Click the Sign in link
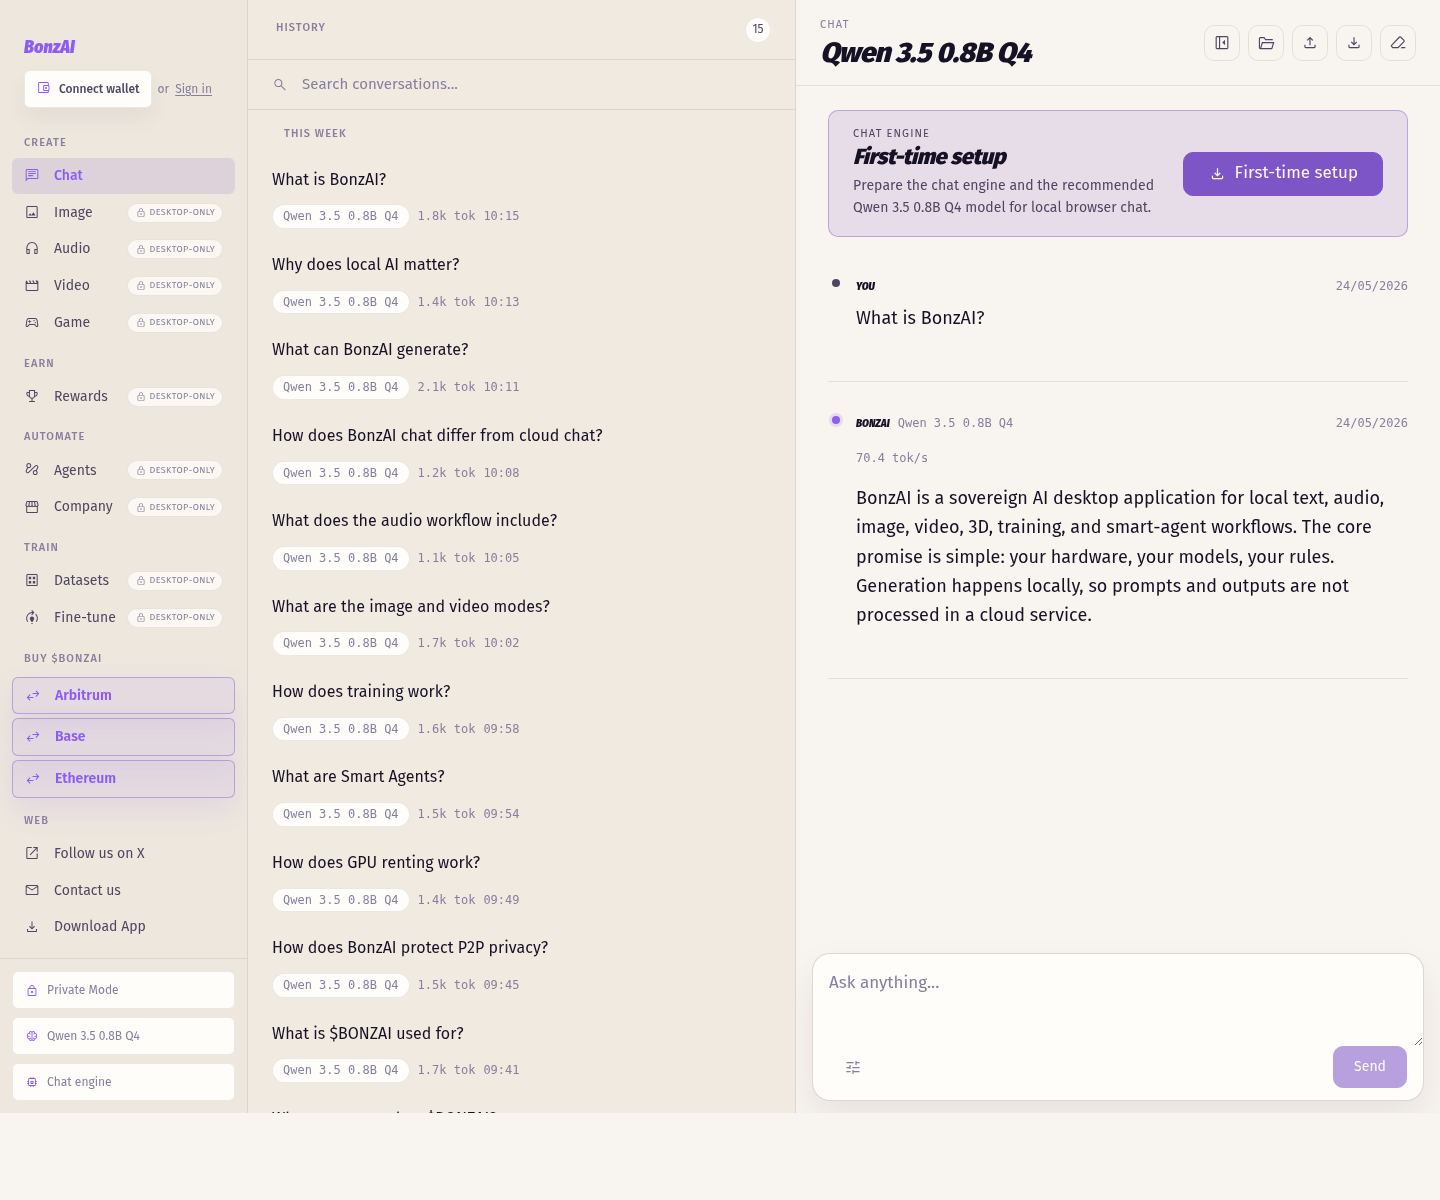This screenshot has width=1440, height=1200. (x=193, y=89)
